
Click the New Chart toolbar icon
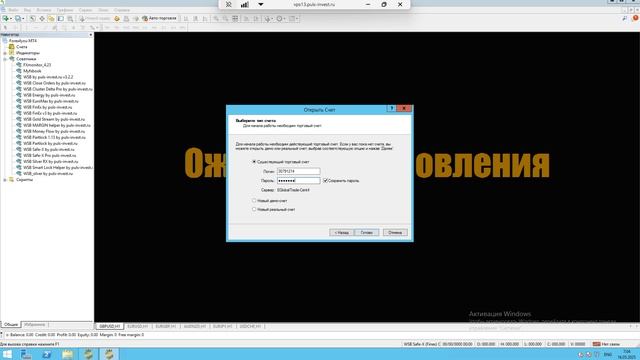(x=6, y=18)
